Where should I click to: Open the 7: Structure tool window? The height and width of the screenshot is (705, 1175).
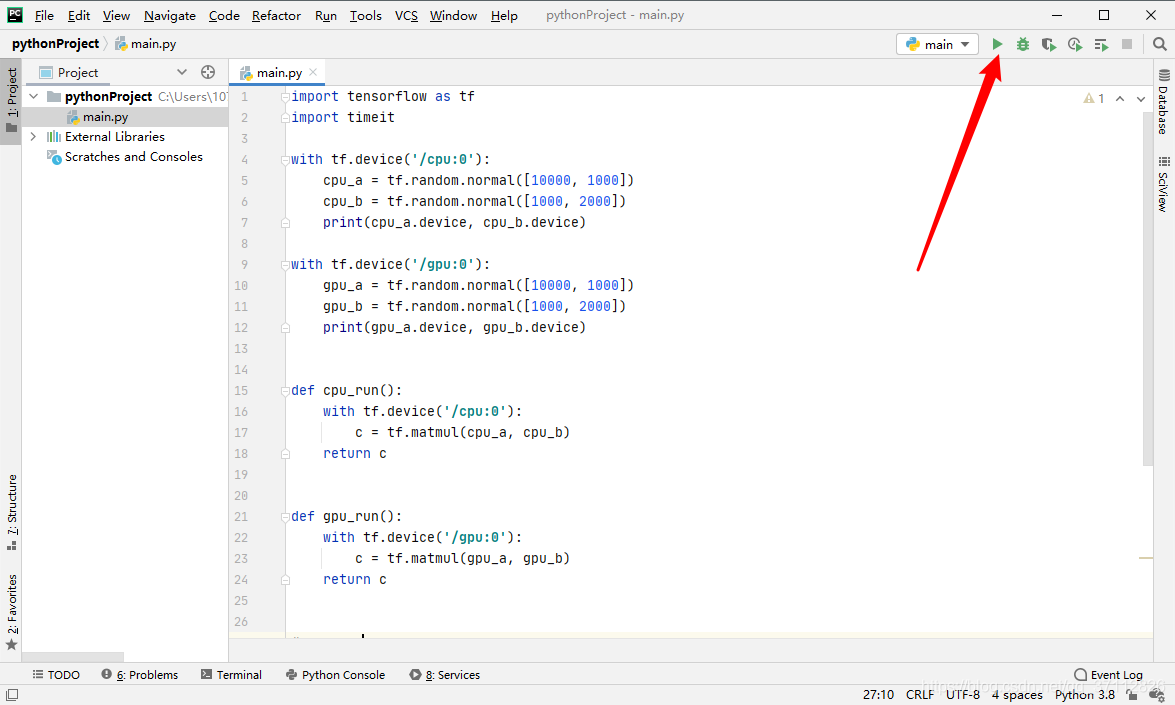(11, 512)
